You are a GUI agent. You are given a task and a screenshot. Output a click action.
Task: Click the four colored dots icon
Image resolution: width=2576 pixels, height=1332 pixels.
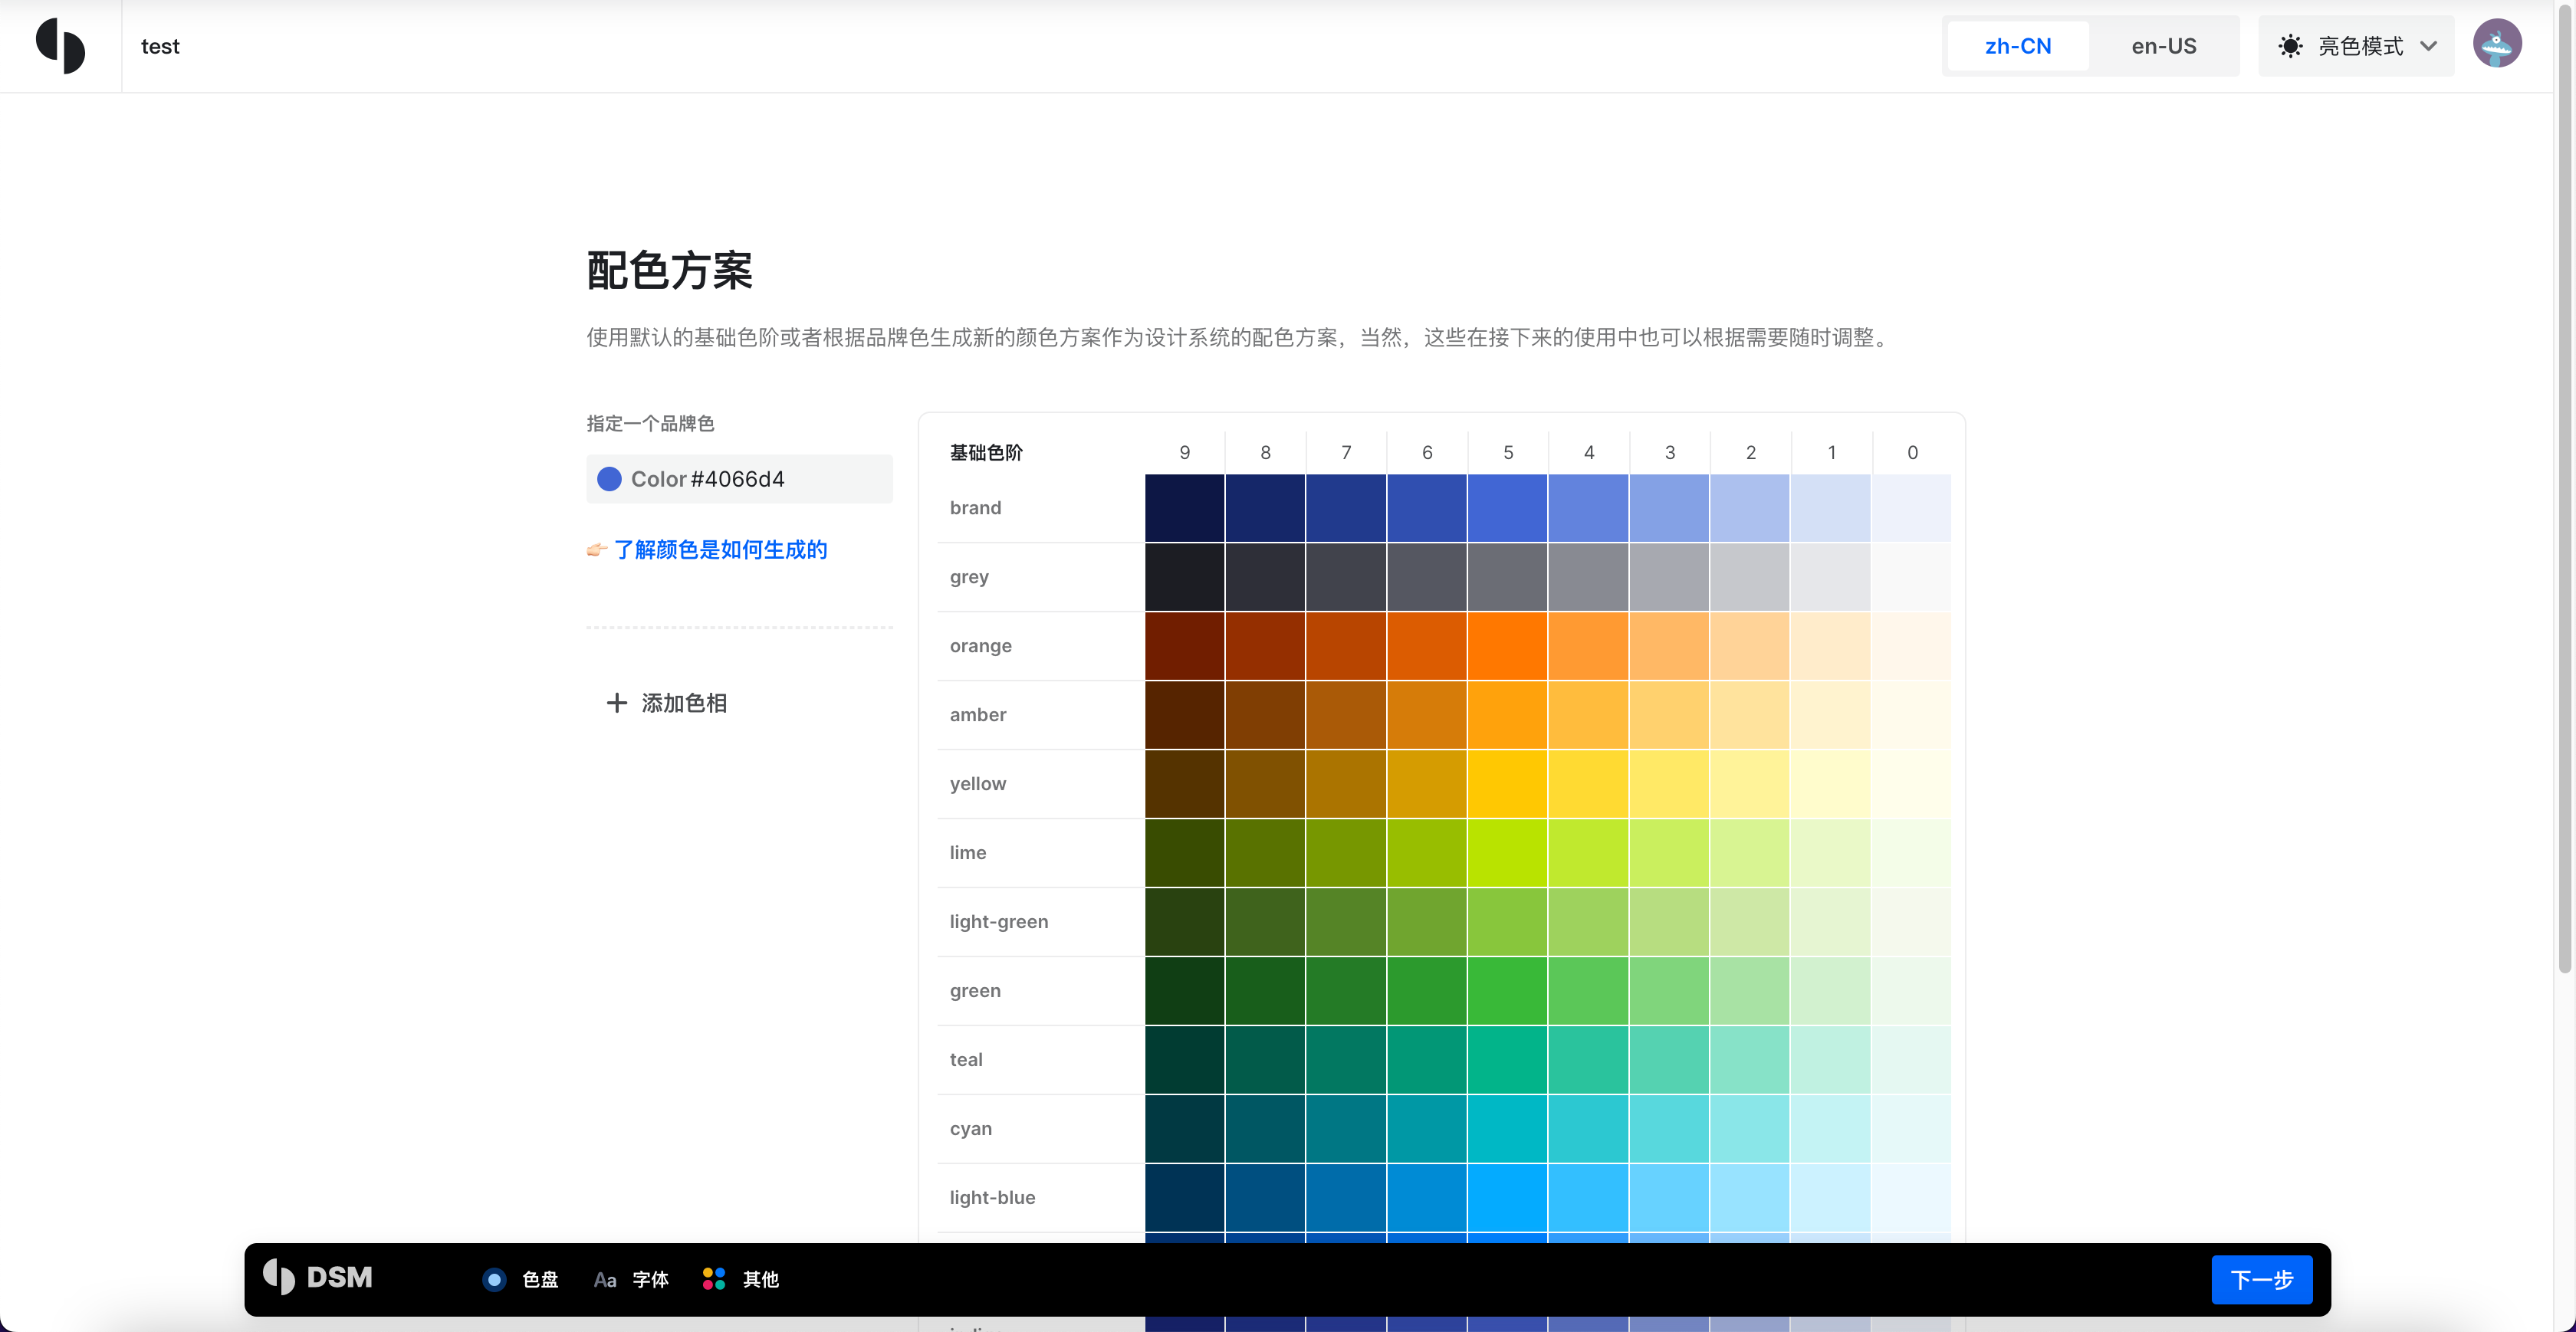[x=713, y=1279]
